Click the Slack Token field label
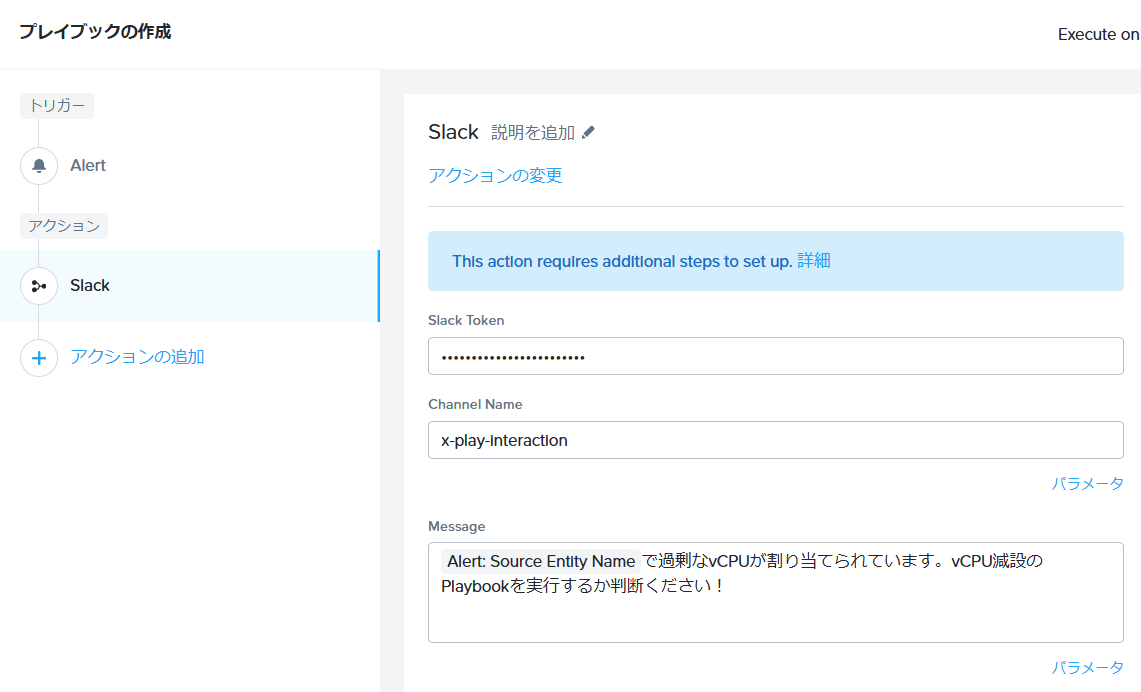The image size is (1141, 692). coord(466,321)
